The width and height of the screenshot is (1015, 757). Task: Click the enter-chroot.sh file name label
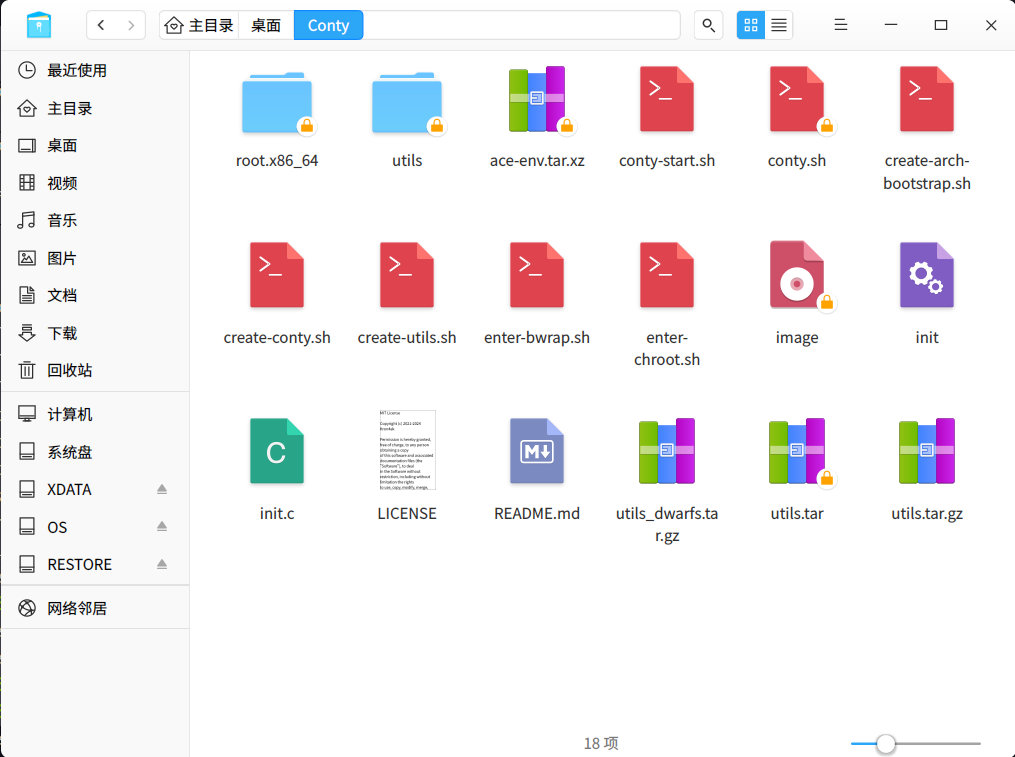(x=667, y=348)
